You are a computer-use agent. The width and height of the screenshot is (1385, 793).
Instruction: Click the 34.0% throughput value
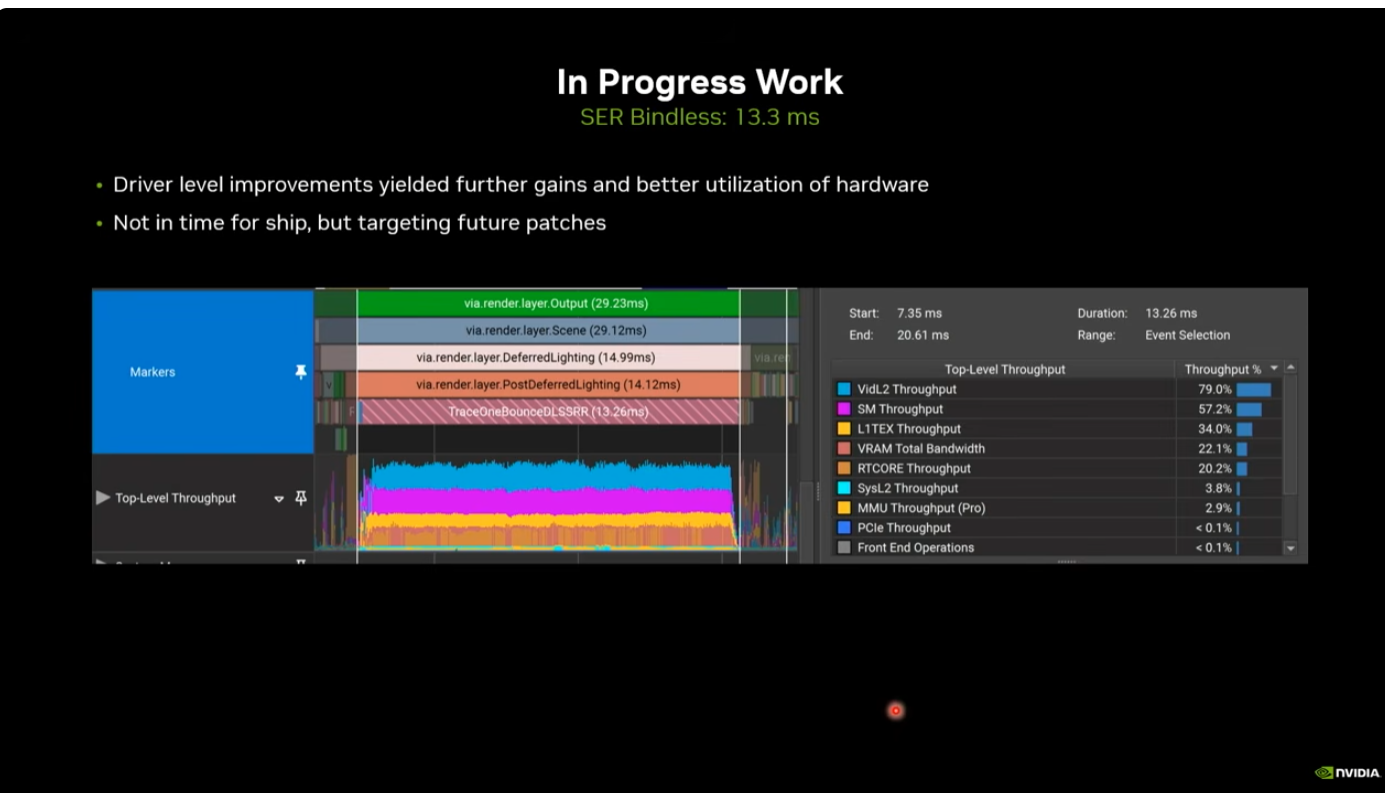click(x=1215, y=429)
